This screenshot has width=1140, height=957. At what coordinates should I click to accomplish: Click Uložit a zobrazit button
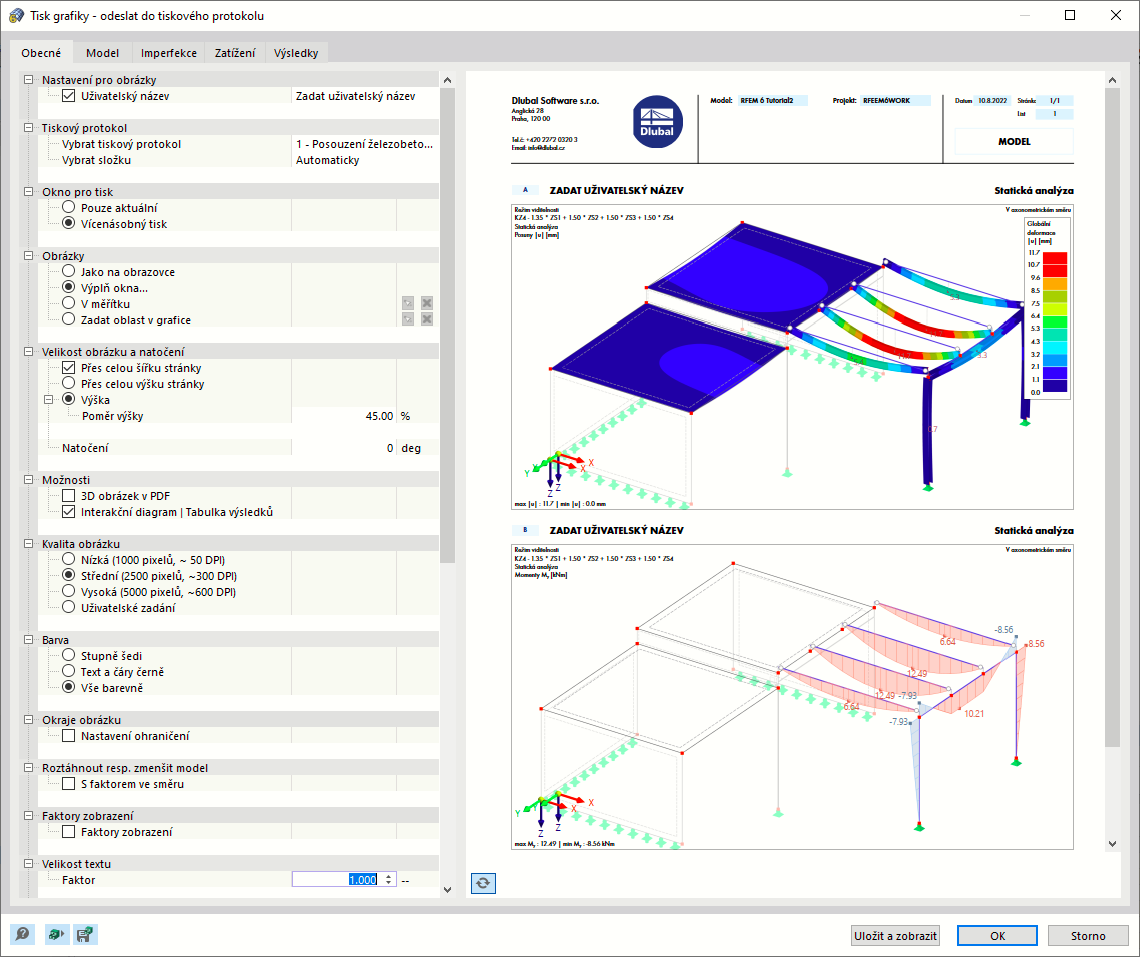(895, 935)
